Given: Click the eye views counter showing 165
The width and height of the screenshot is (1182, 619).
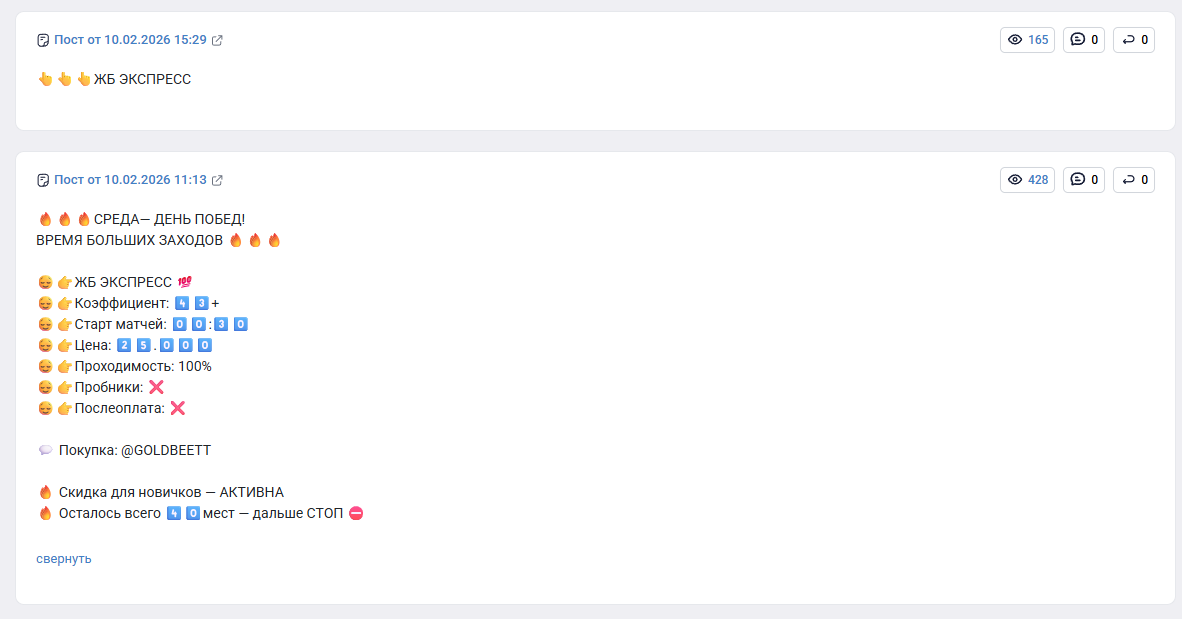Looking at the screenshot, I should click(x=1027, y=40).
